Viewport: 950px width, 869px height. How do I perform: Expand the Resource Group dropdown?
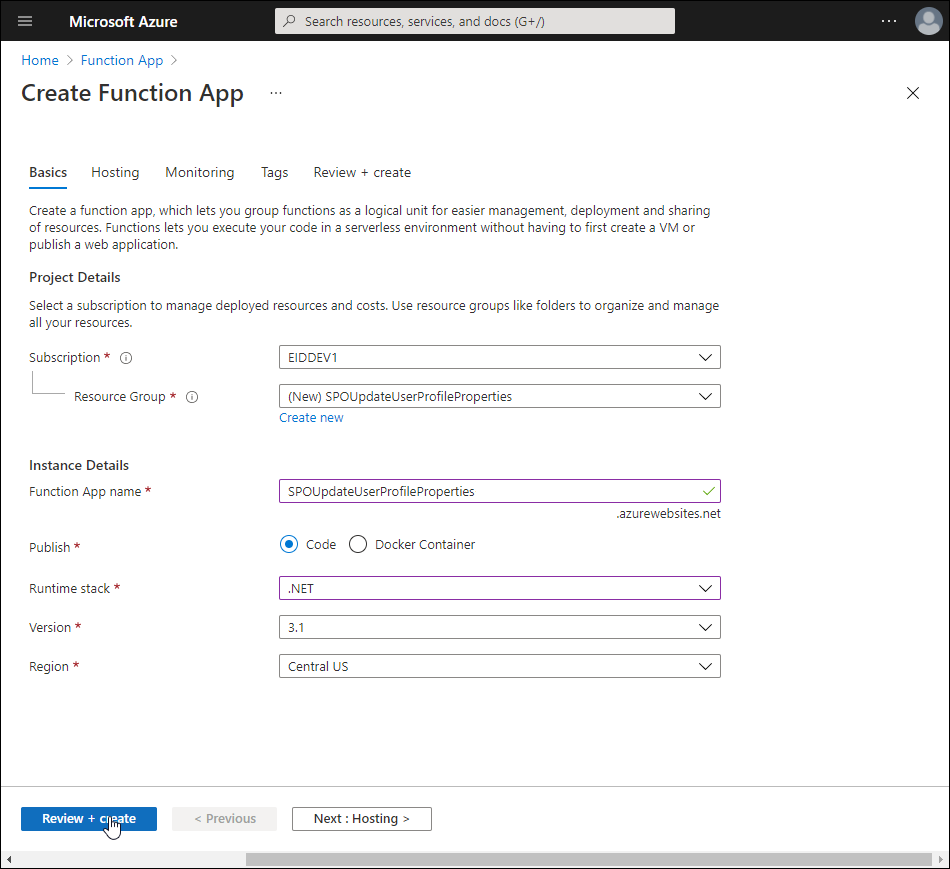point(499,396)
